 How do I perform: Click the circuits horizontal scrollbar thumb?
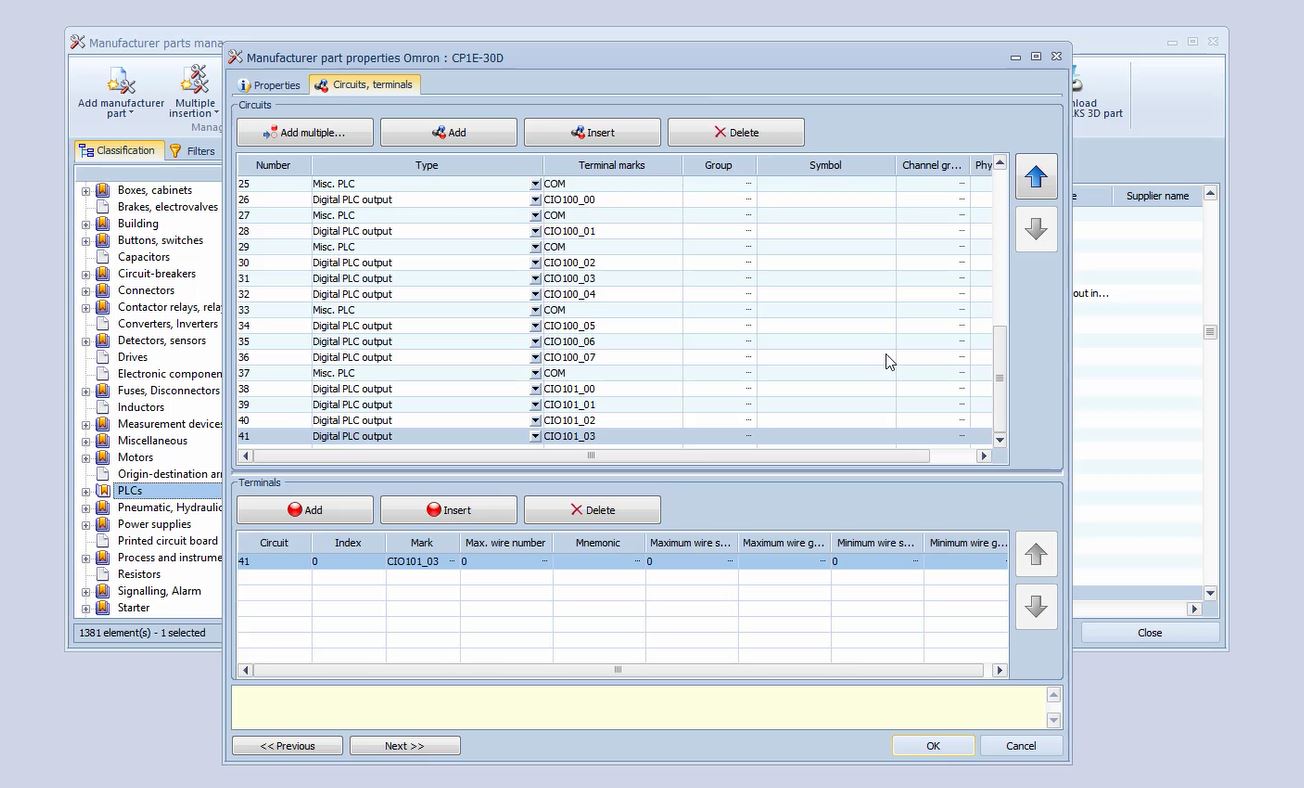[591, 456]
